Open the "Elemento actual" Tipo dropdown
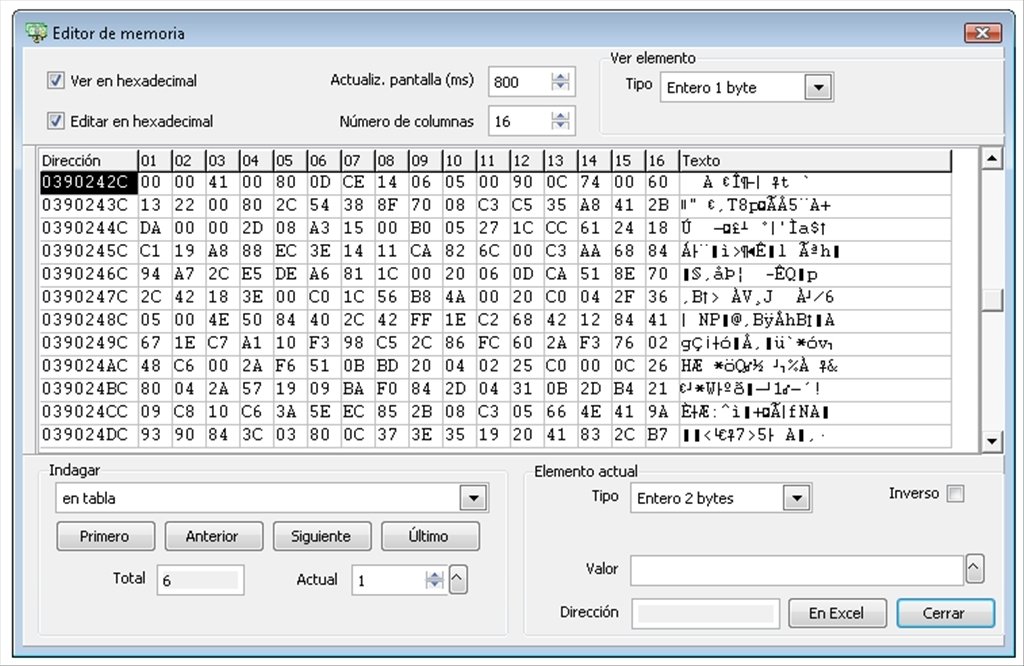 click(x=796, y=497)
